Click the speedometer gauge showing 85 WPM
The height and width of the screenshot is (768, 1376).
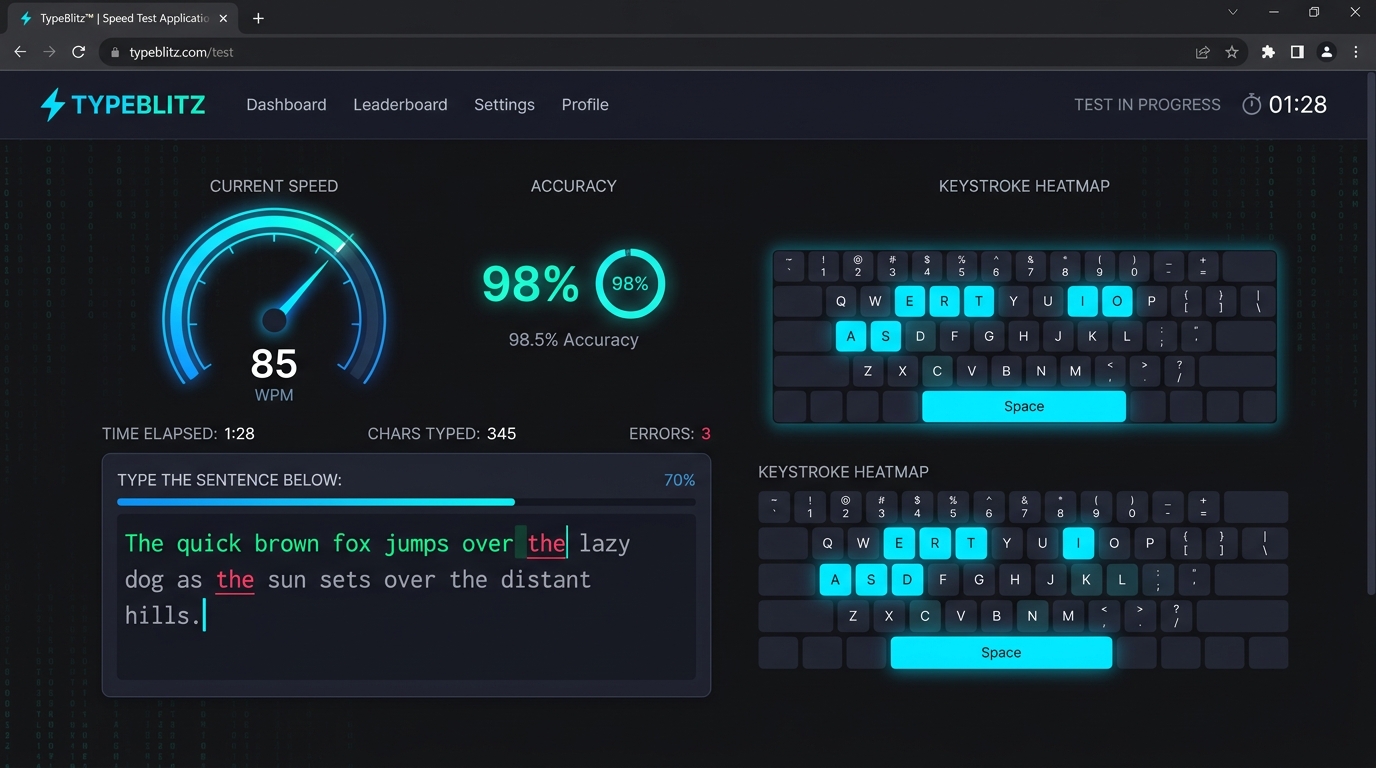(274, 300)
